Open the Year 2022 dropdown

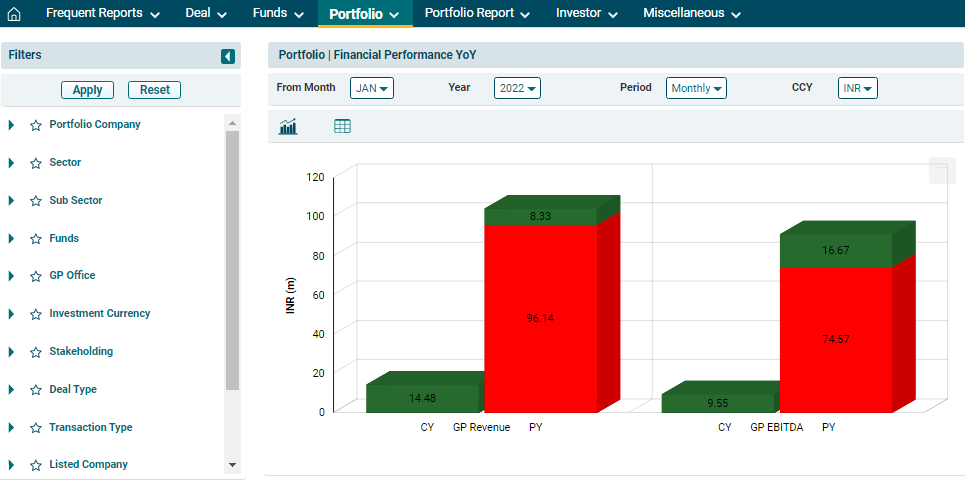pyautogui.click(x=517, y=88)
